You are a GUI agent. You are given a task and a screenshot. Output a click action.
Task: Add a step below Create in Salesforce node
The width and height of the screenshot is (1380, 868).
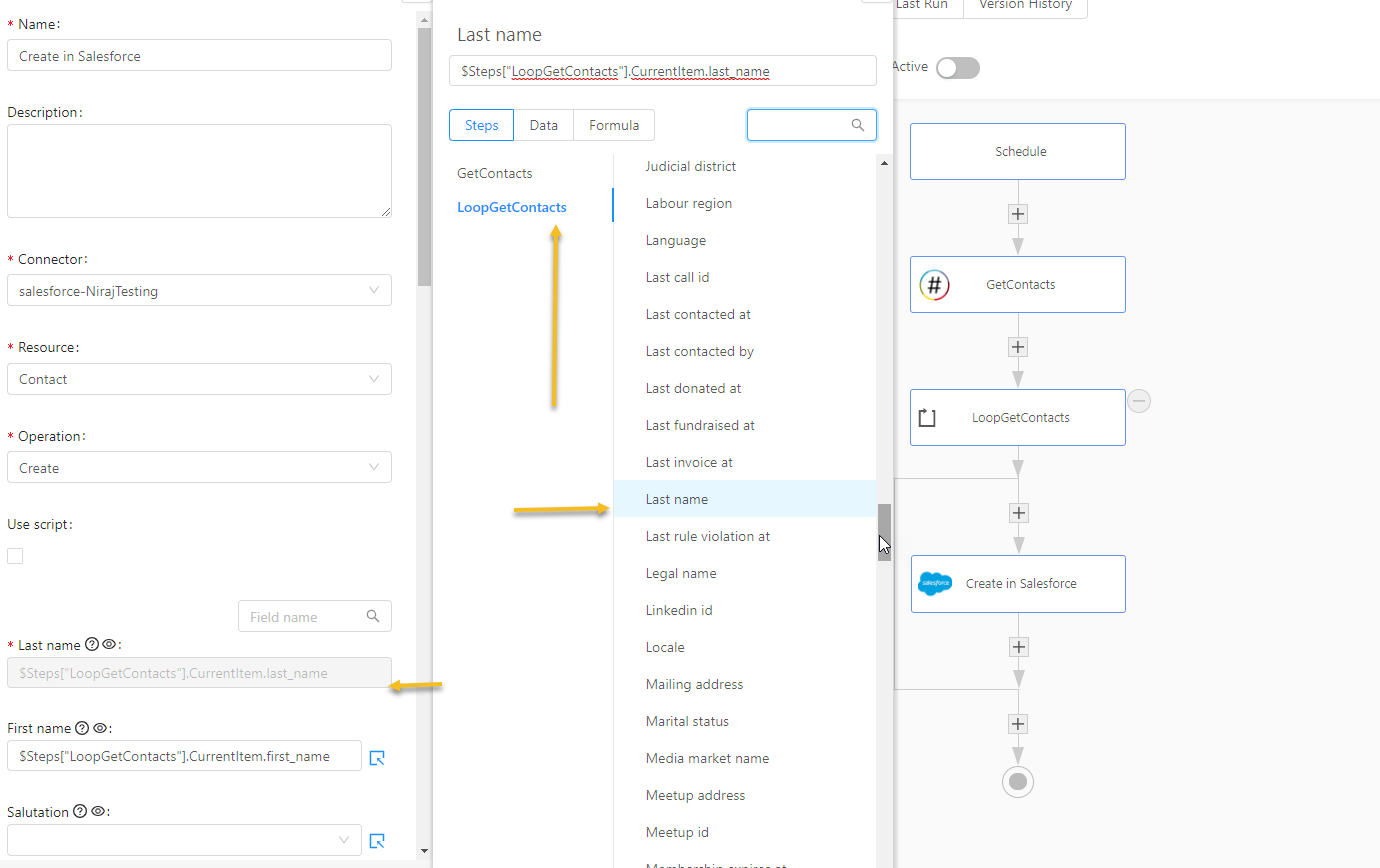tap(1018, 647)
